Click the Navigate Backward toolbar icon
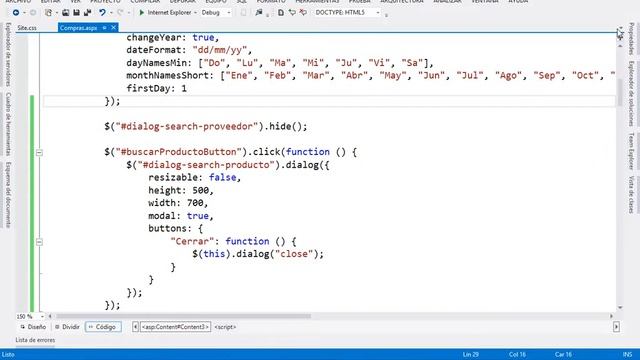The width and height of the screenshot is (640, 360). [x=16, y=13]
